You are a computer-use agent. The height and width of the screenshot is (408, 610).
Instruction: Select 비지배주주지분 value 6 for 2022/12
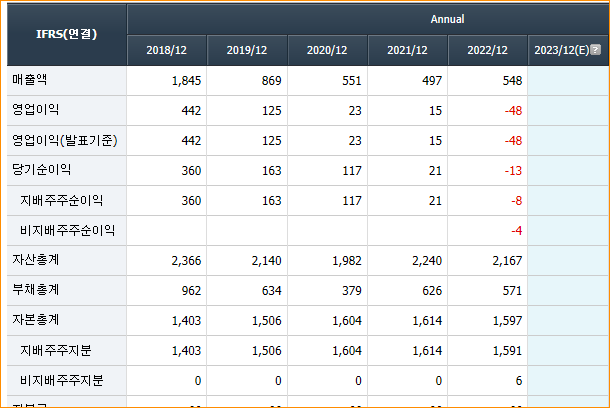(x=519, y=381)
